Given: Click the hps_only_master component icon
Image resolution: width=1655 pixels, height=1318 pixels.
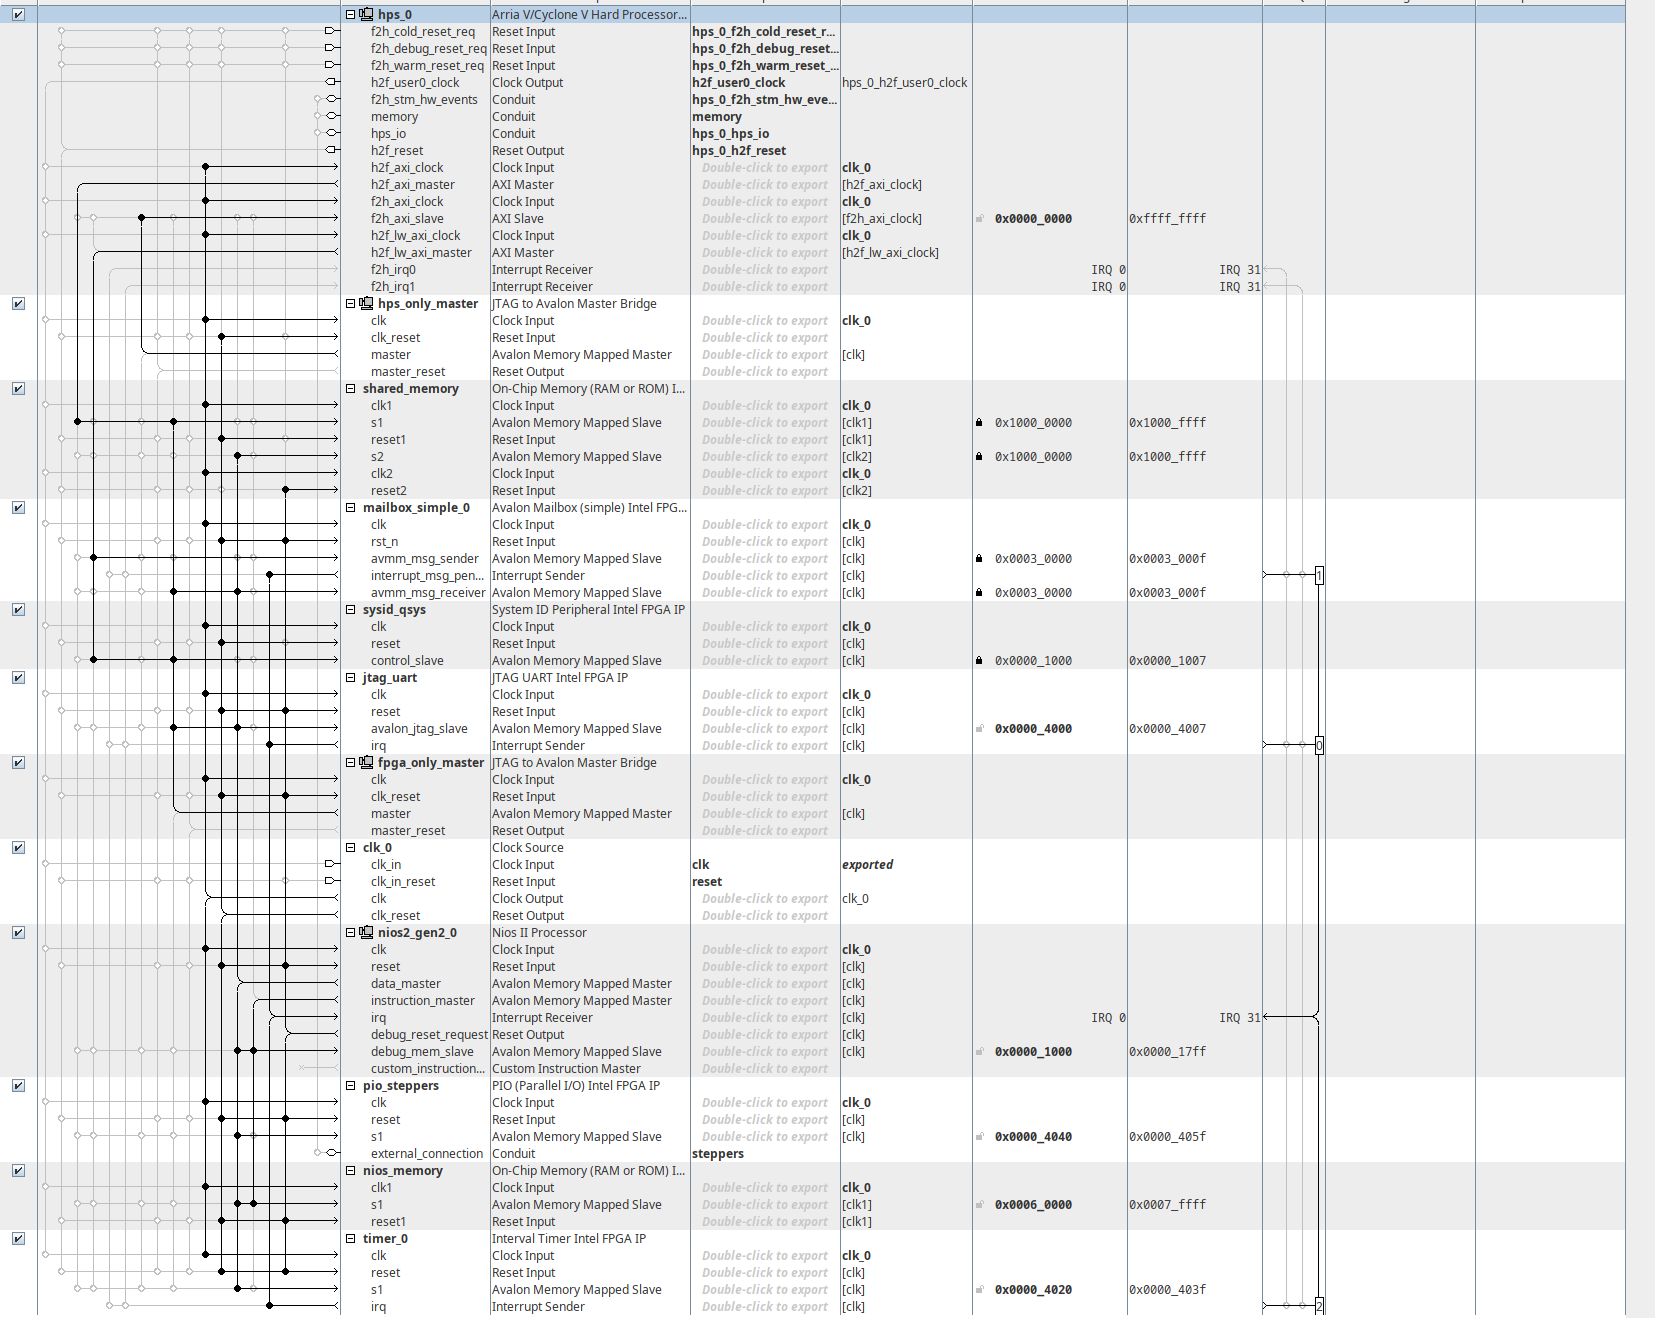Looking at the screenshot, I should [367, 304].
